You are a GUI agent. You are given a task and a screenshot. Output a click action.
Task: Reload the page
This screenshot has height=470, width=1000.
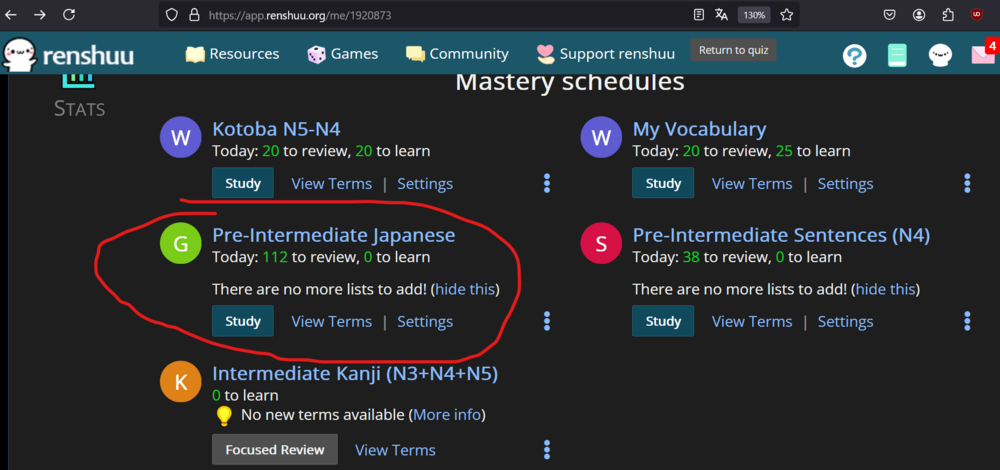[69, 15]
